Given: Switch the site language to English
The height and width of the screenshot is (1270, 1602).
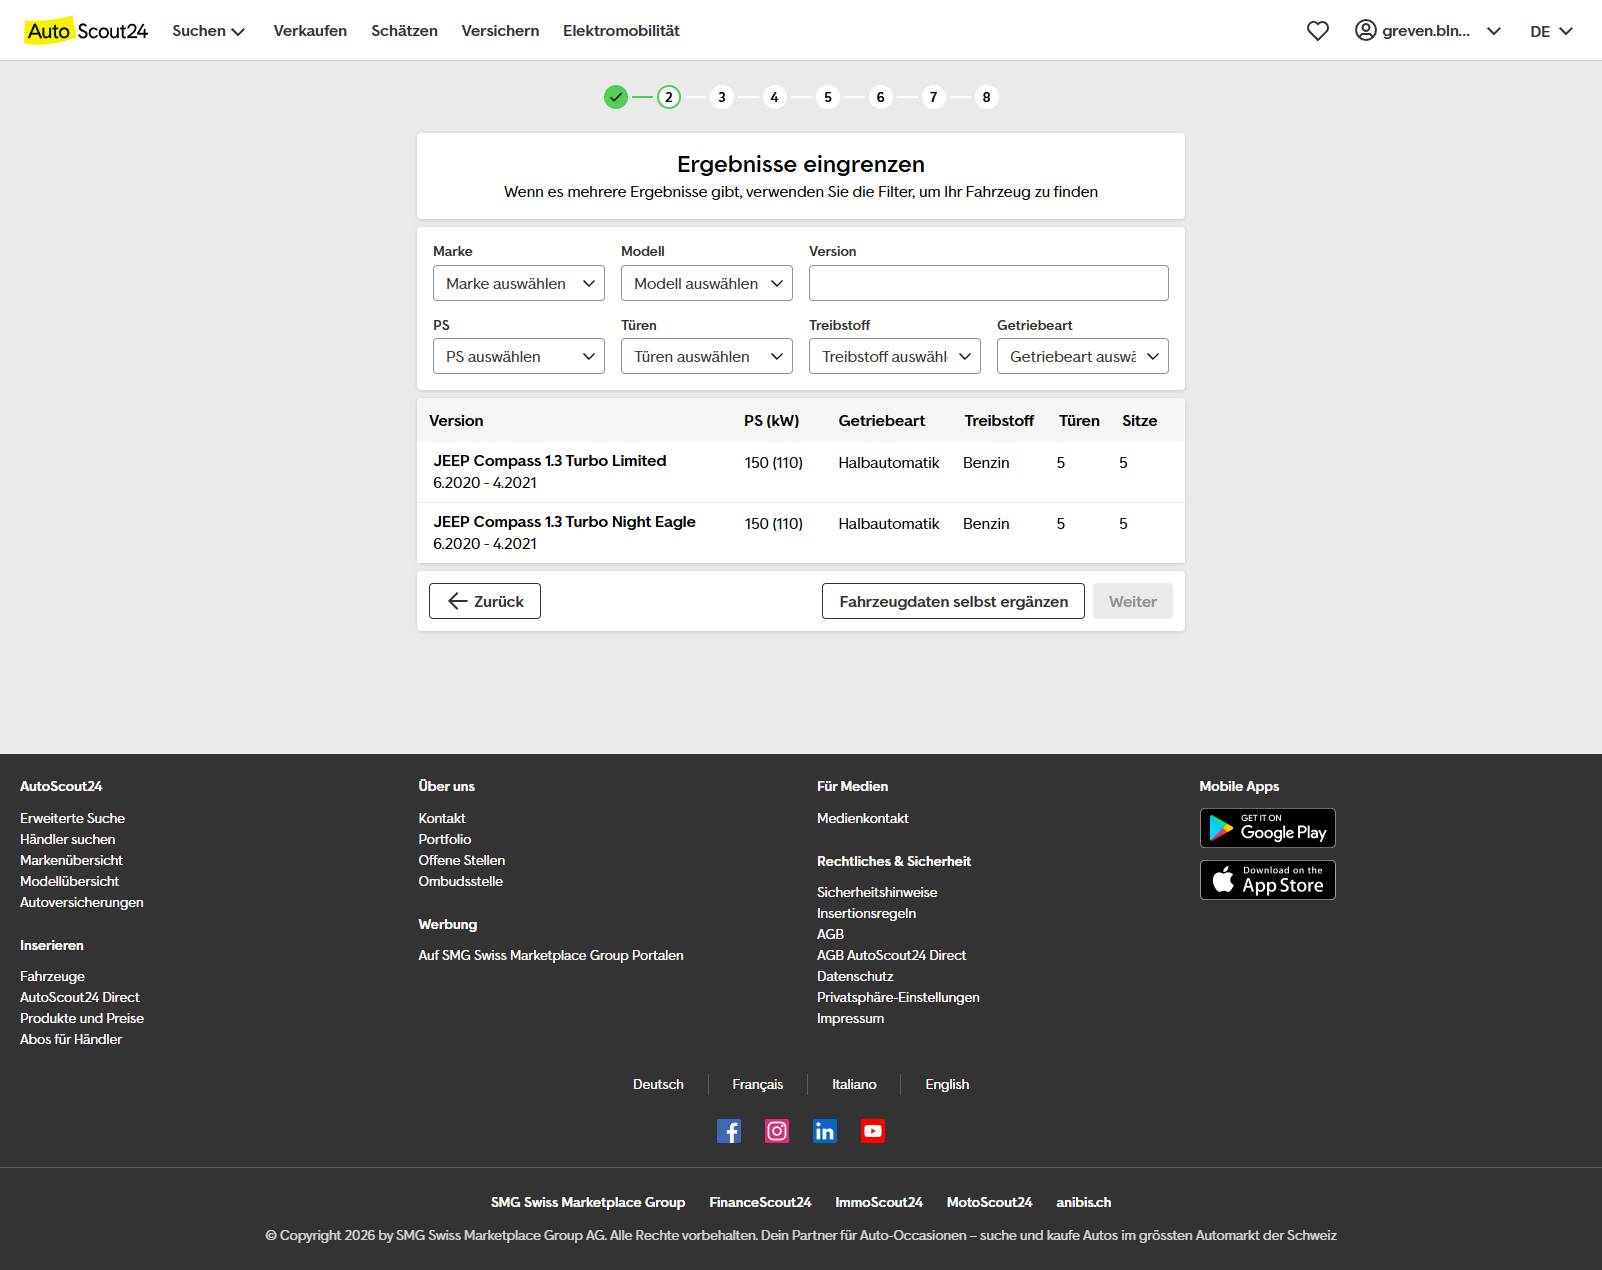Looking at the screenshot, I should click(x=947, y=1084).
